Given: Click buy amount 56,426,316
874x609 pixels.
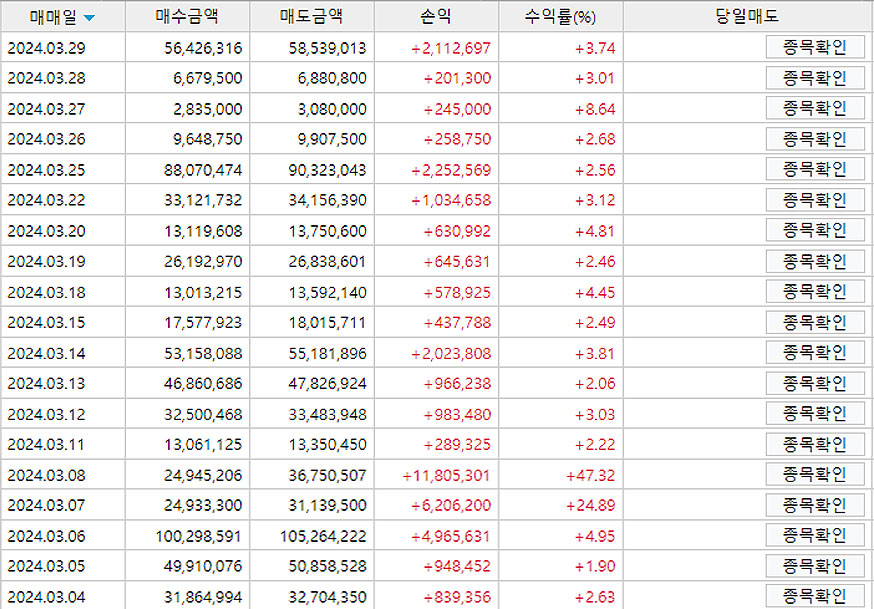Looking at the screenshot, I should tap(203, 48).
